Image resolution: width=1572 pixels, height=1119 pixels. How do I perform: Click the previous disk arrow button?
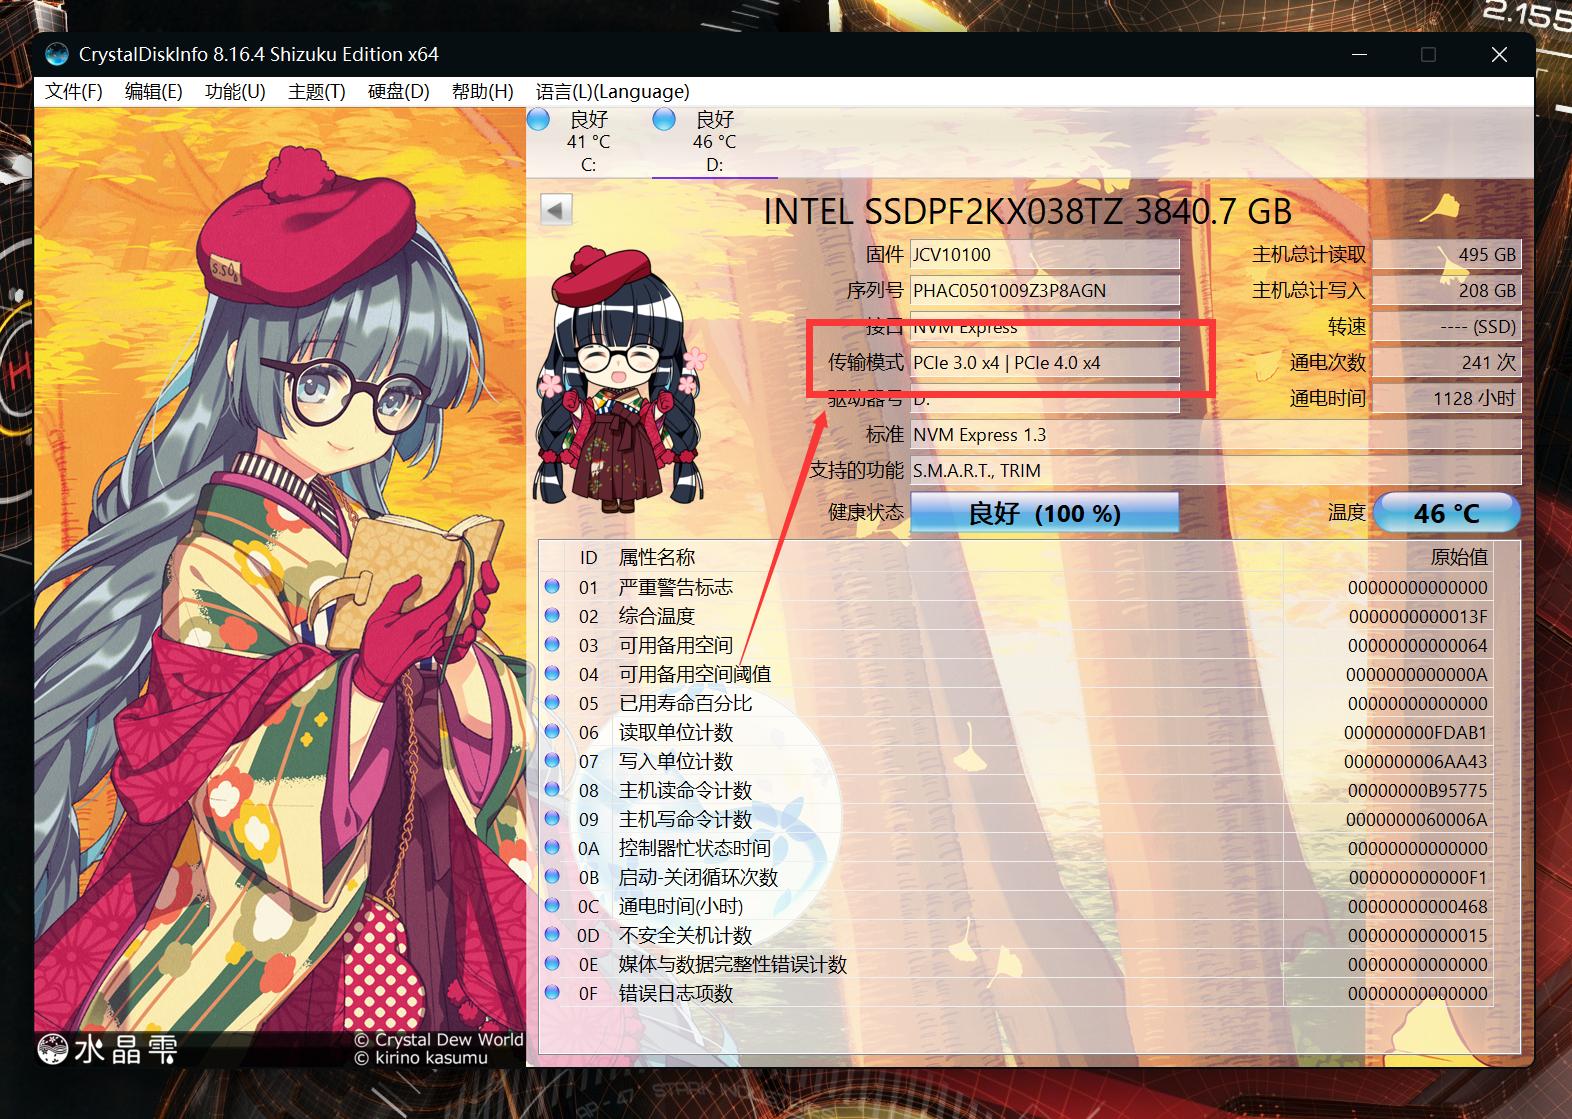coord(556,210)
